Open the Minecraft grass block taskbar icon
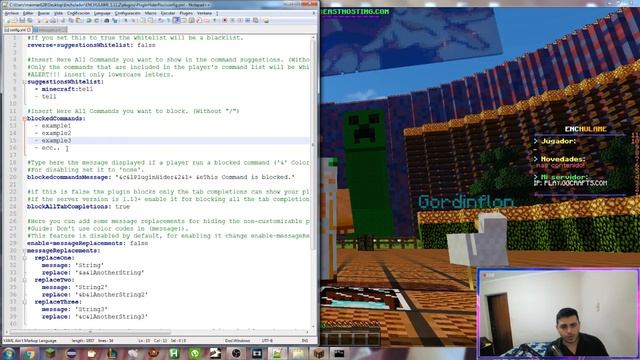 pyautogui.click(x=50, y=353)
